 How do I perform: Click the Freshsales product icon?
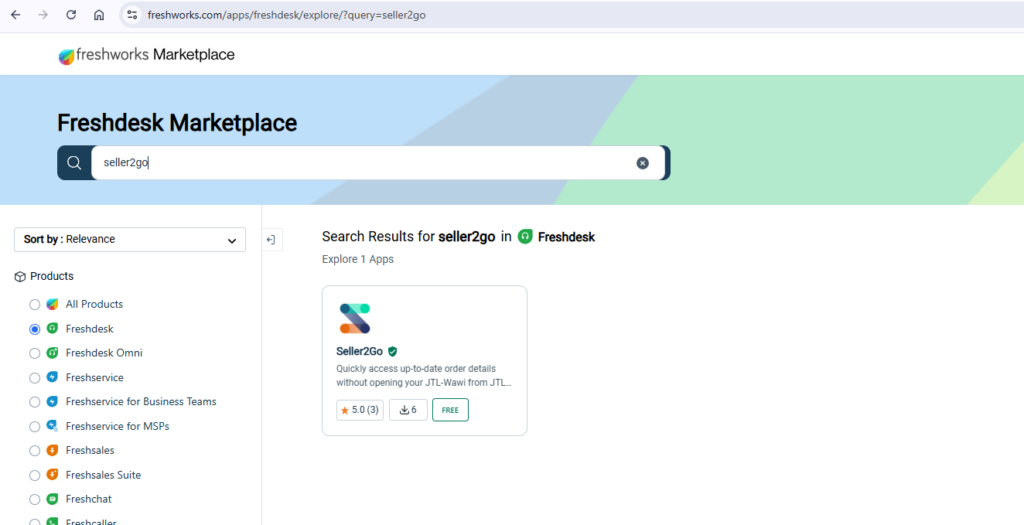52,451
